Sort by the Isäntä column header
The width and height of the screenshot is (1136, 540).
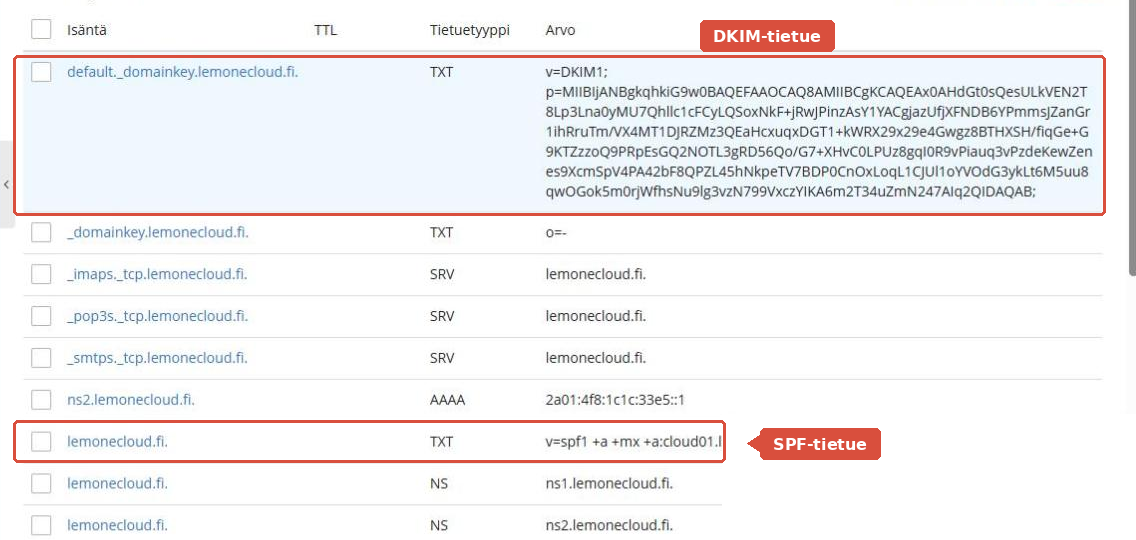[87, 30]
